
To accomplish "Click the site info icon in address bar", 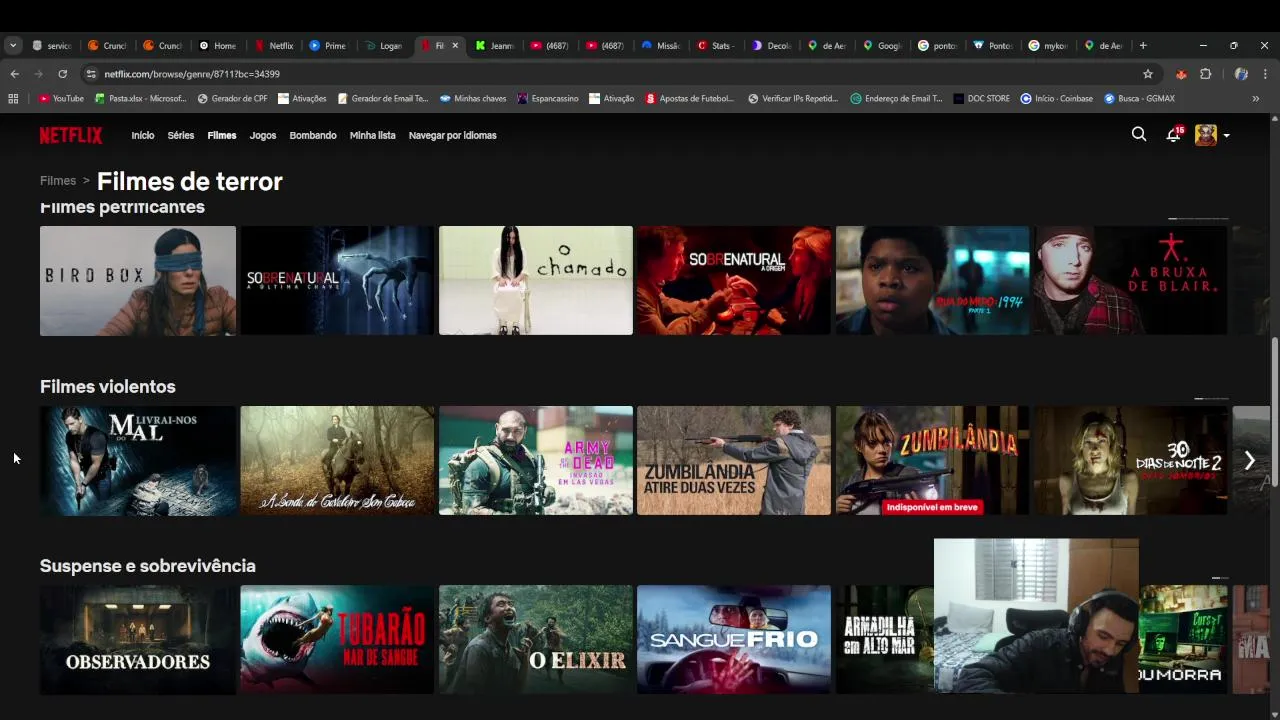I will (x=91, y=74).
